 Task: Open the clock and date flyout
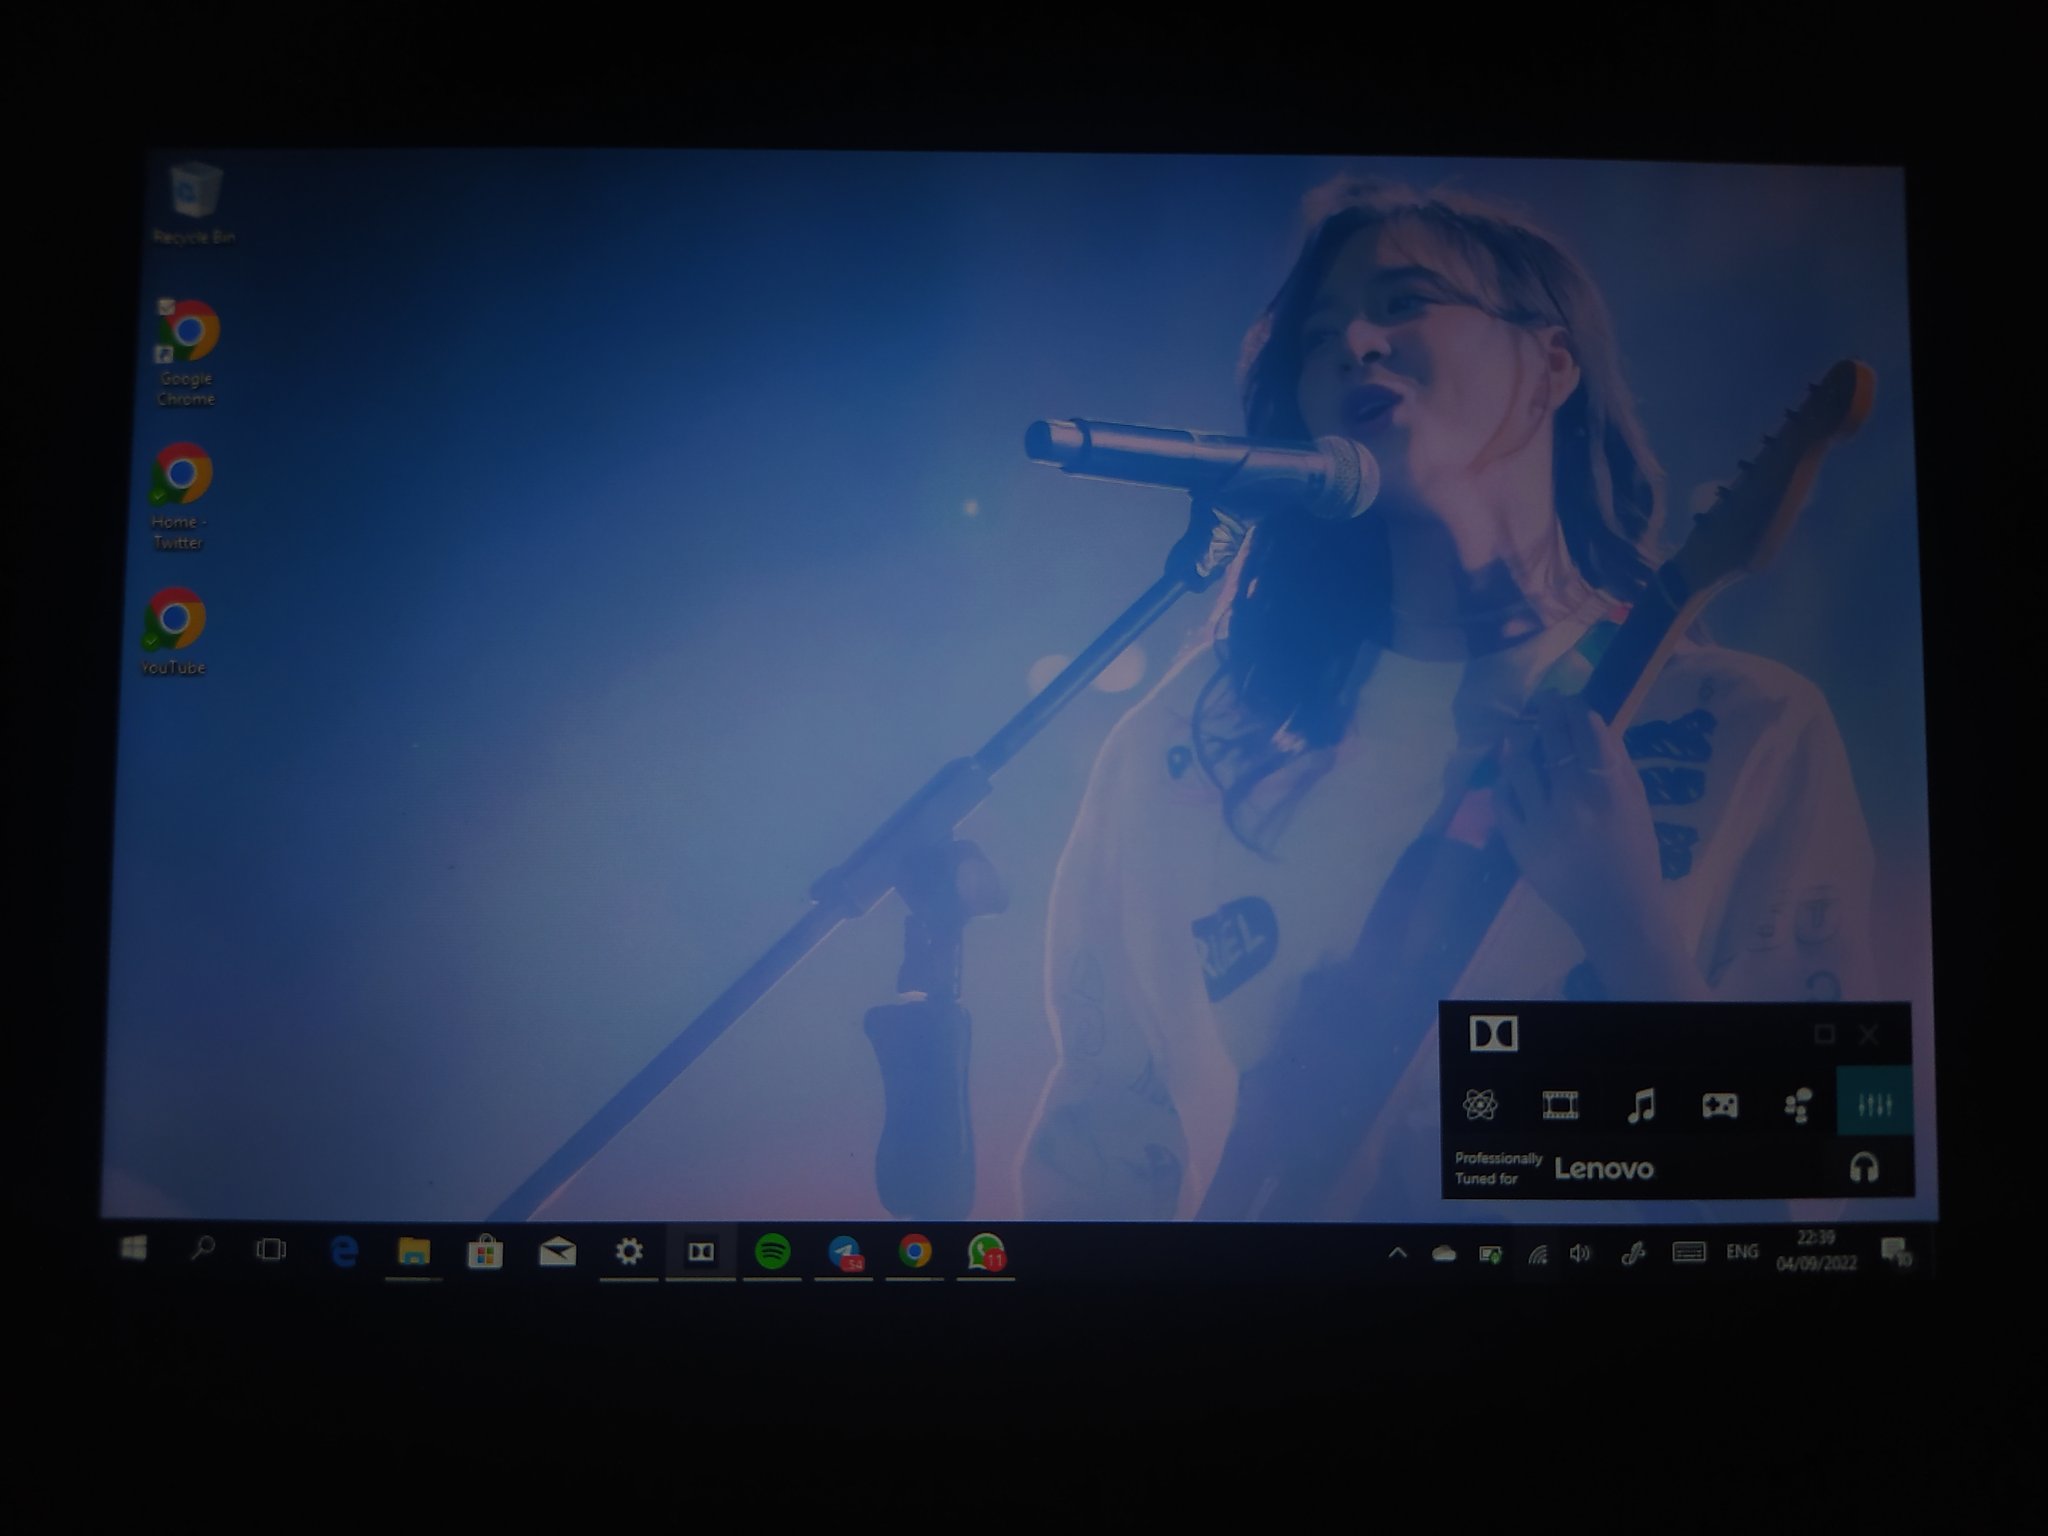(x=1816, y=1251)
